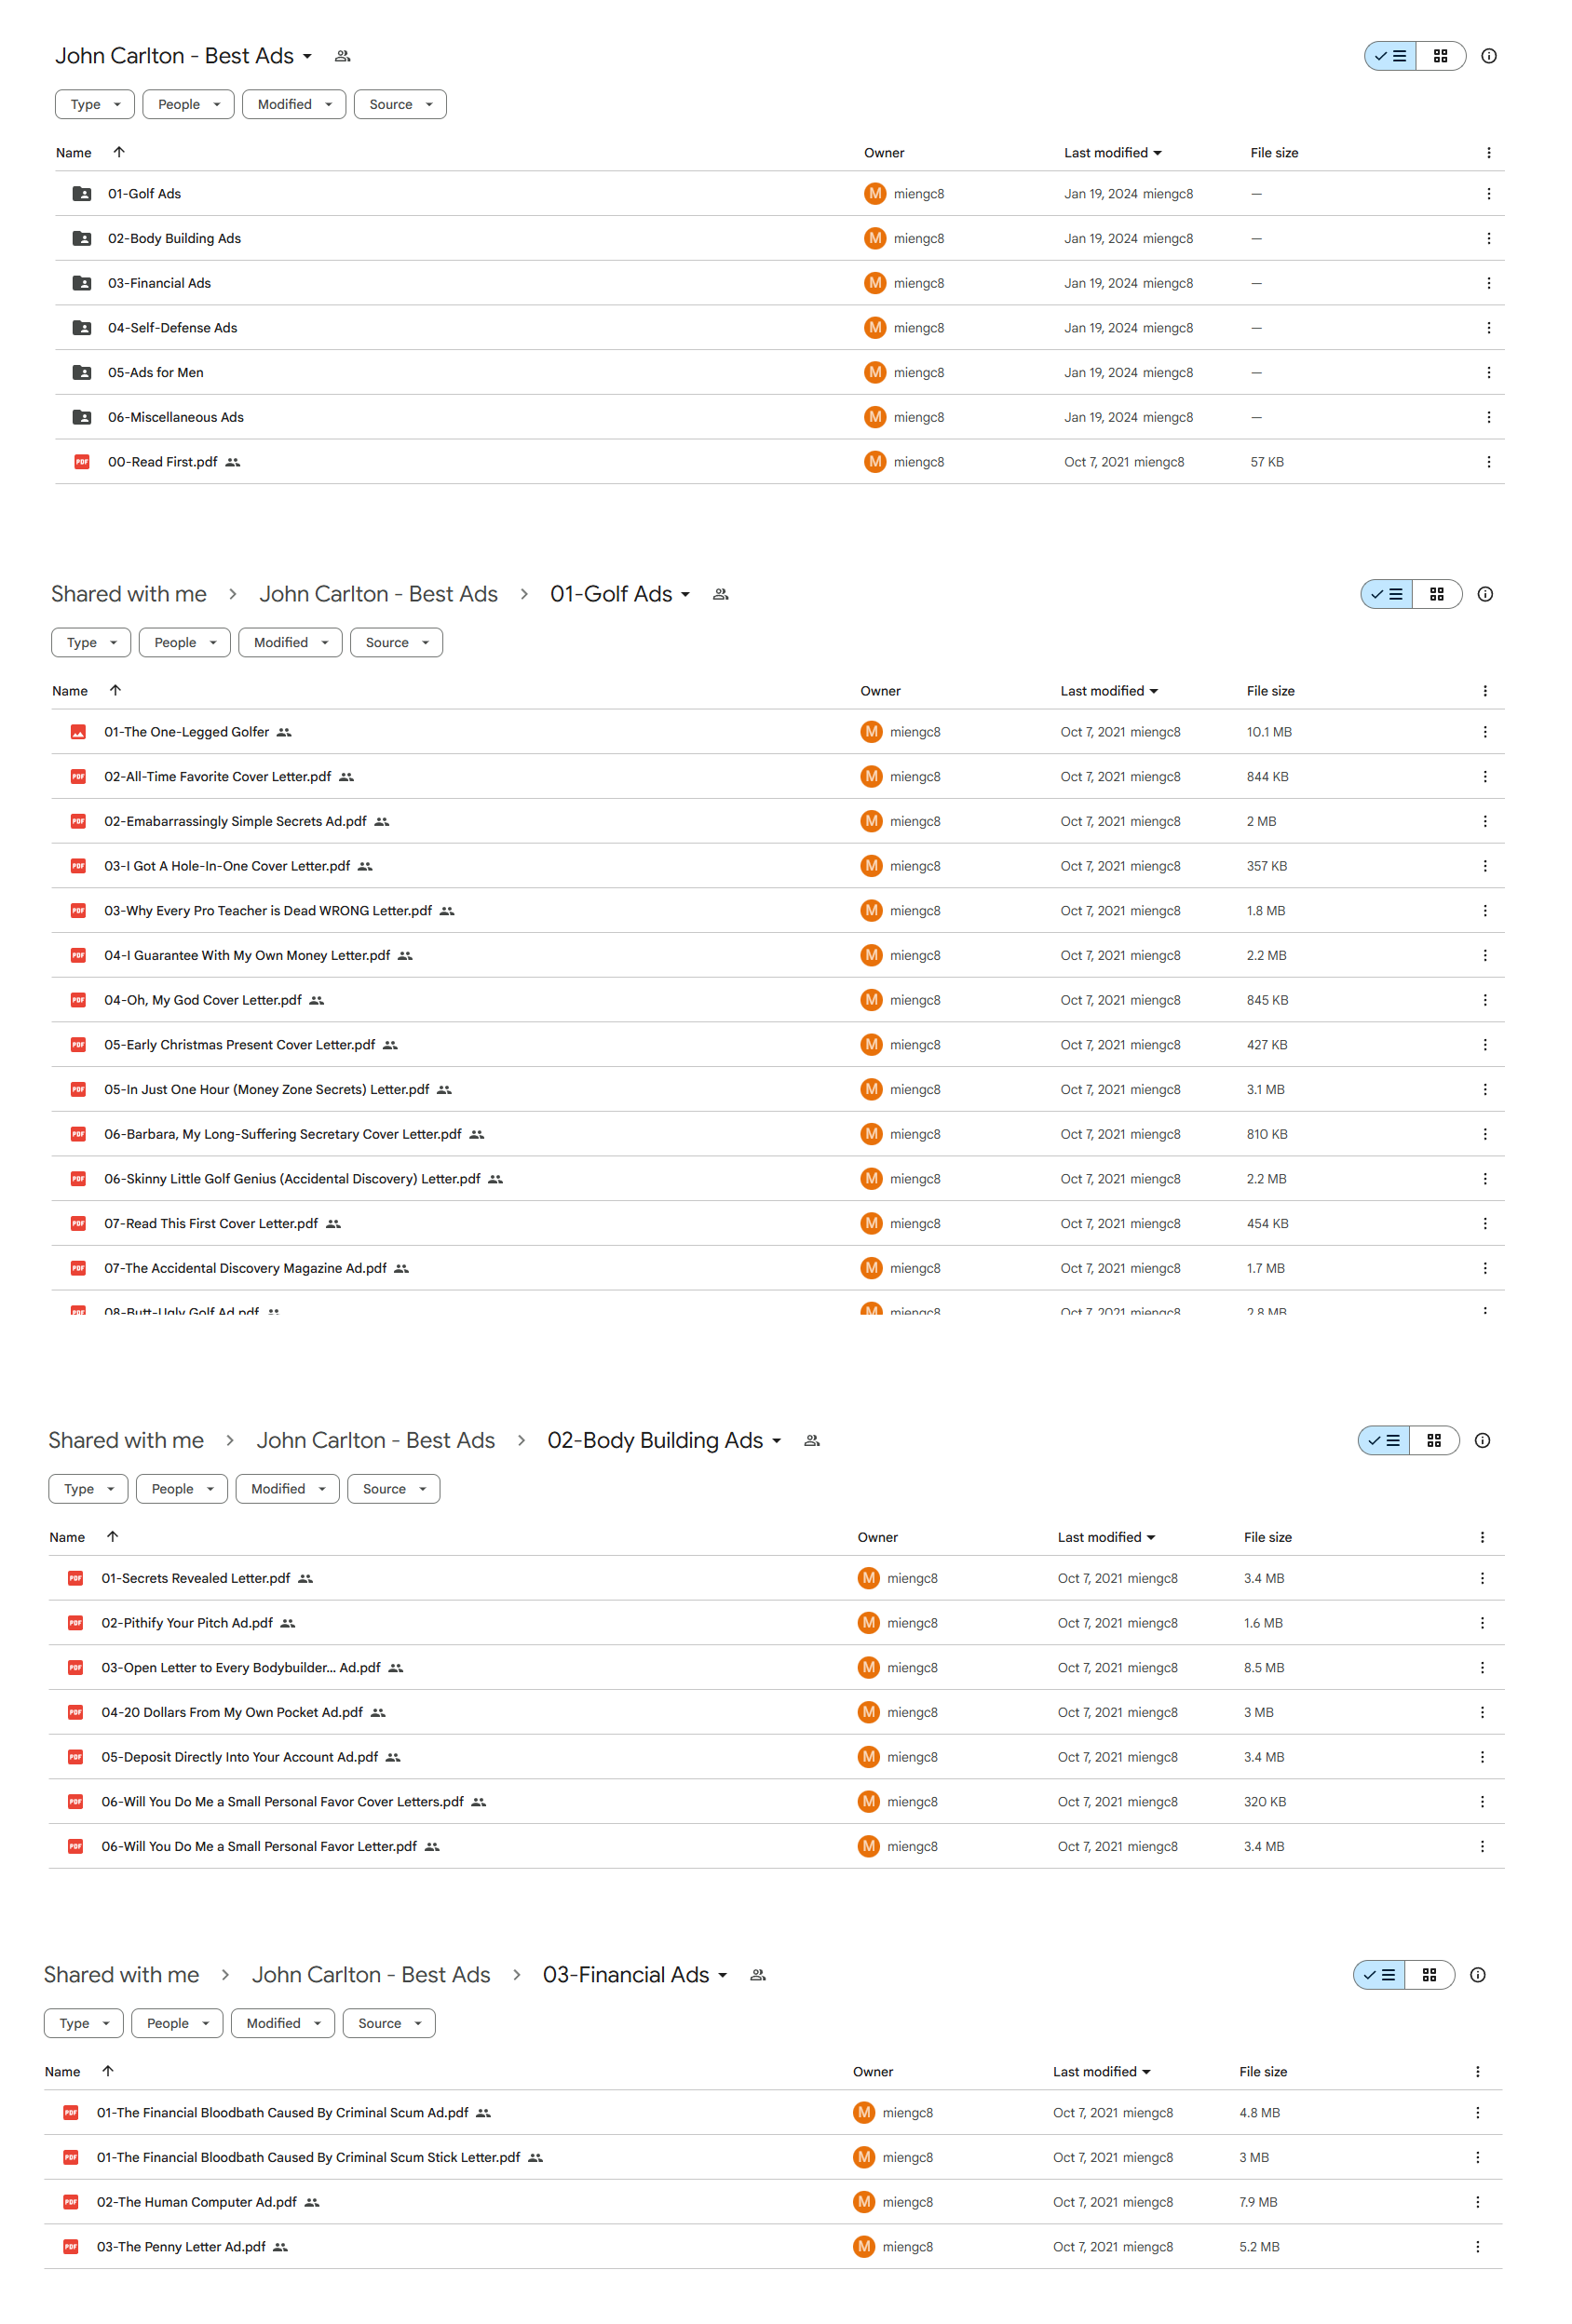Click Shared with me breadcrumb above 01-Golf Ads

pyautogui.click(x=129, y=594)
